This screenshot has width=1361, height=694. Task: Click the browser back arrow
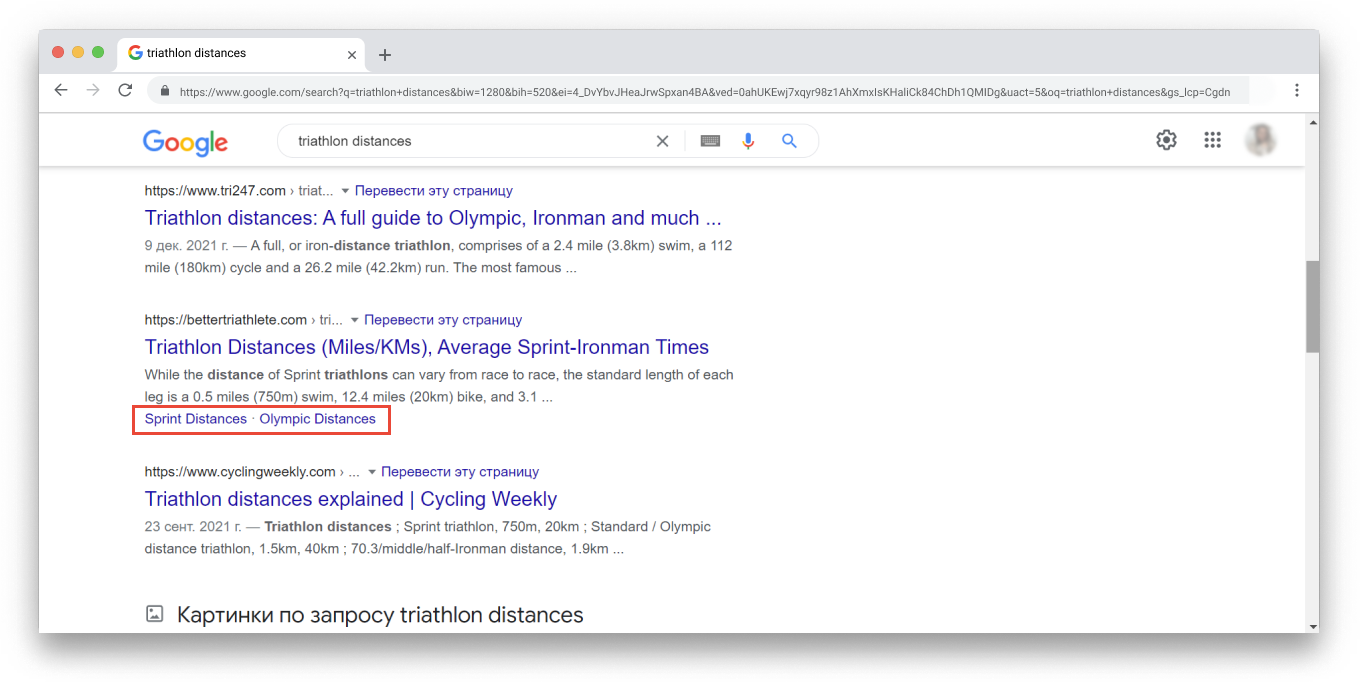point(61,90)
